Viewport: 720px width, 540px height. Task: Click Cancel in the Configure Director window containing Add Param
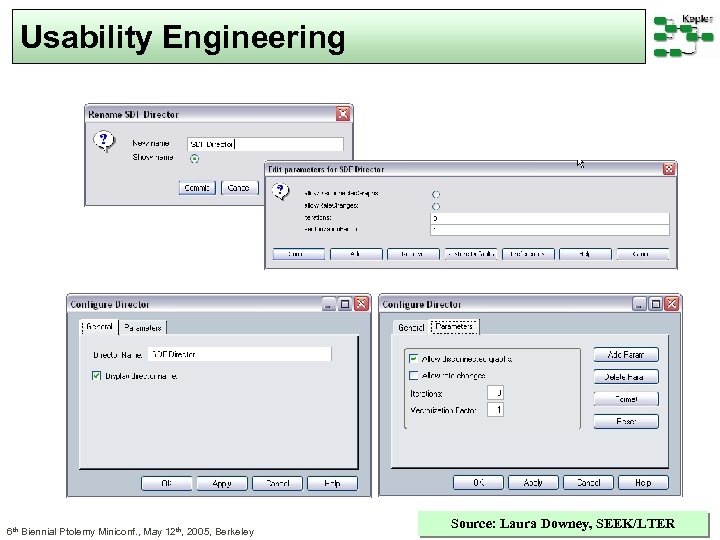point(588,483)
